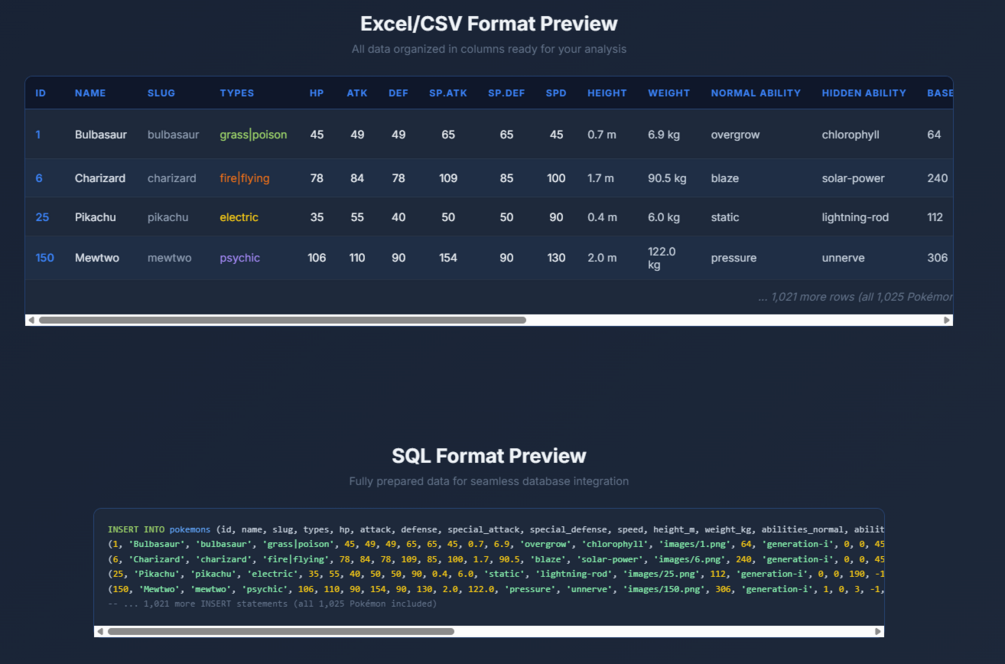Click the DEF column header
Viewport: 1005px width, 664px height.
398,93
